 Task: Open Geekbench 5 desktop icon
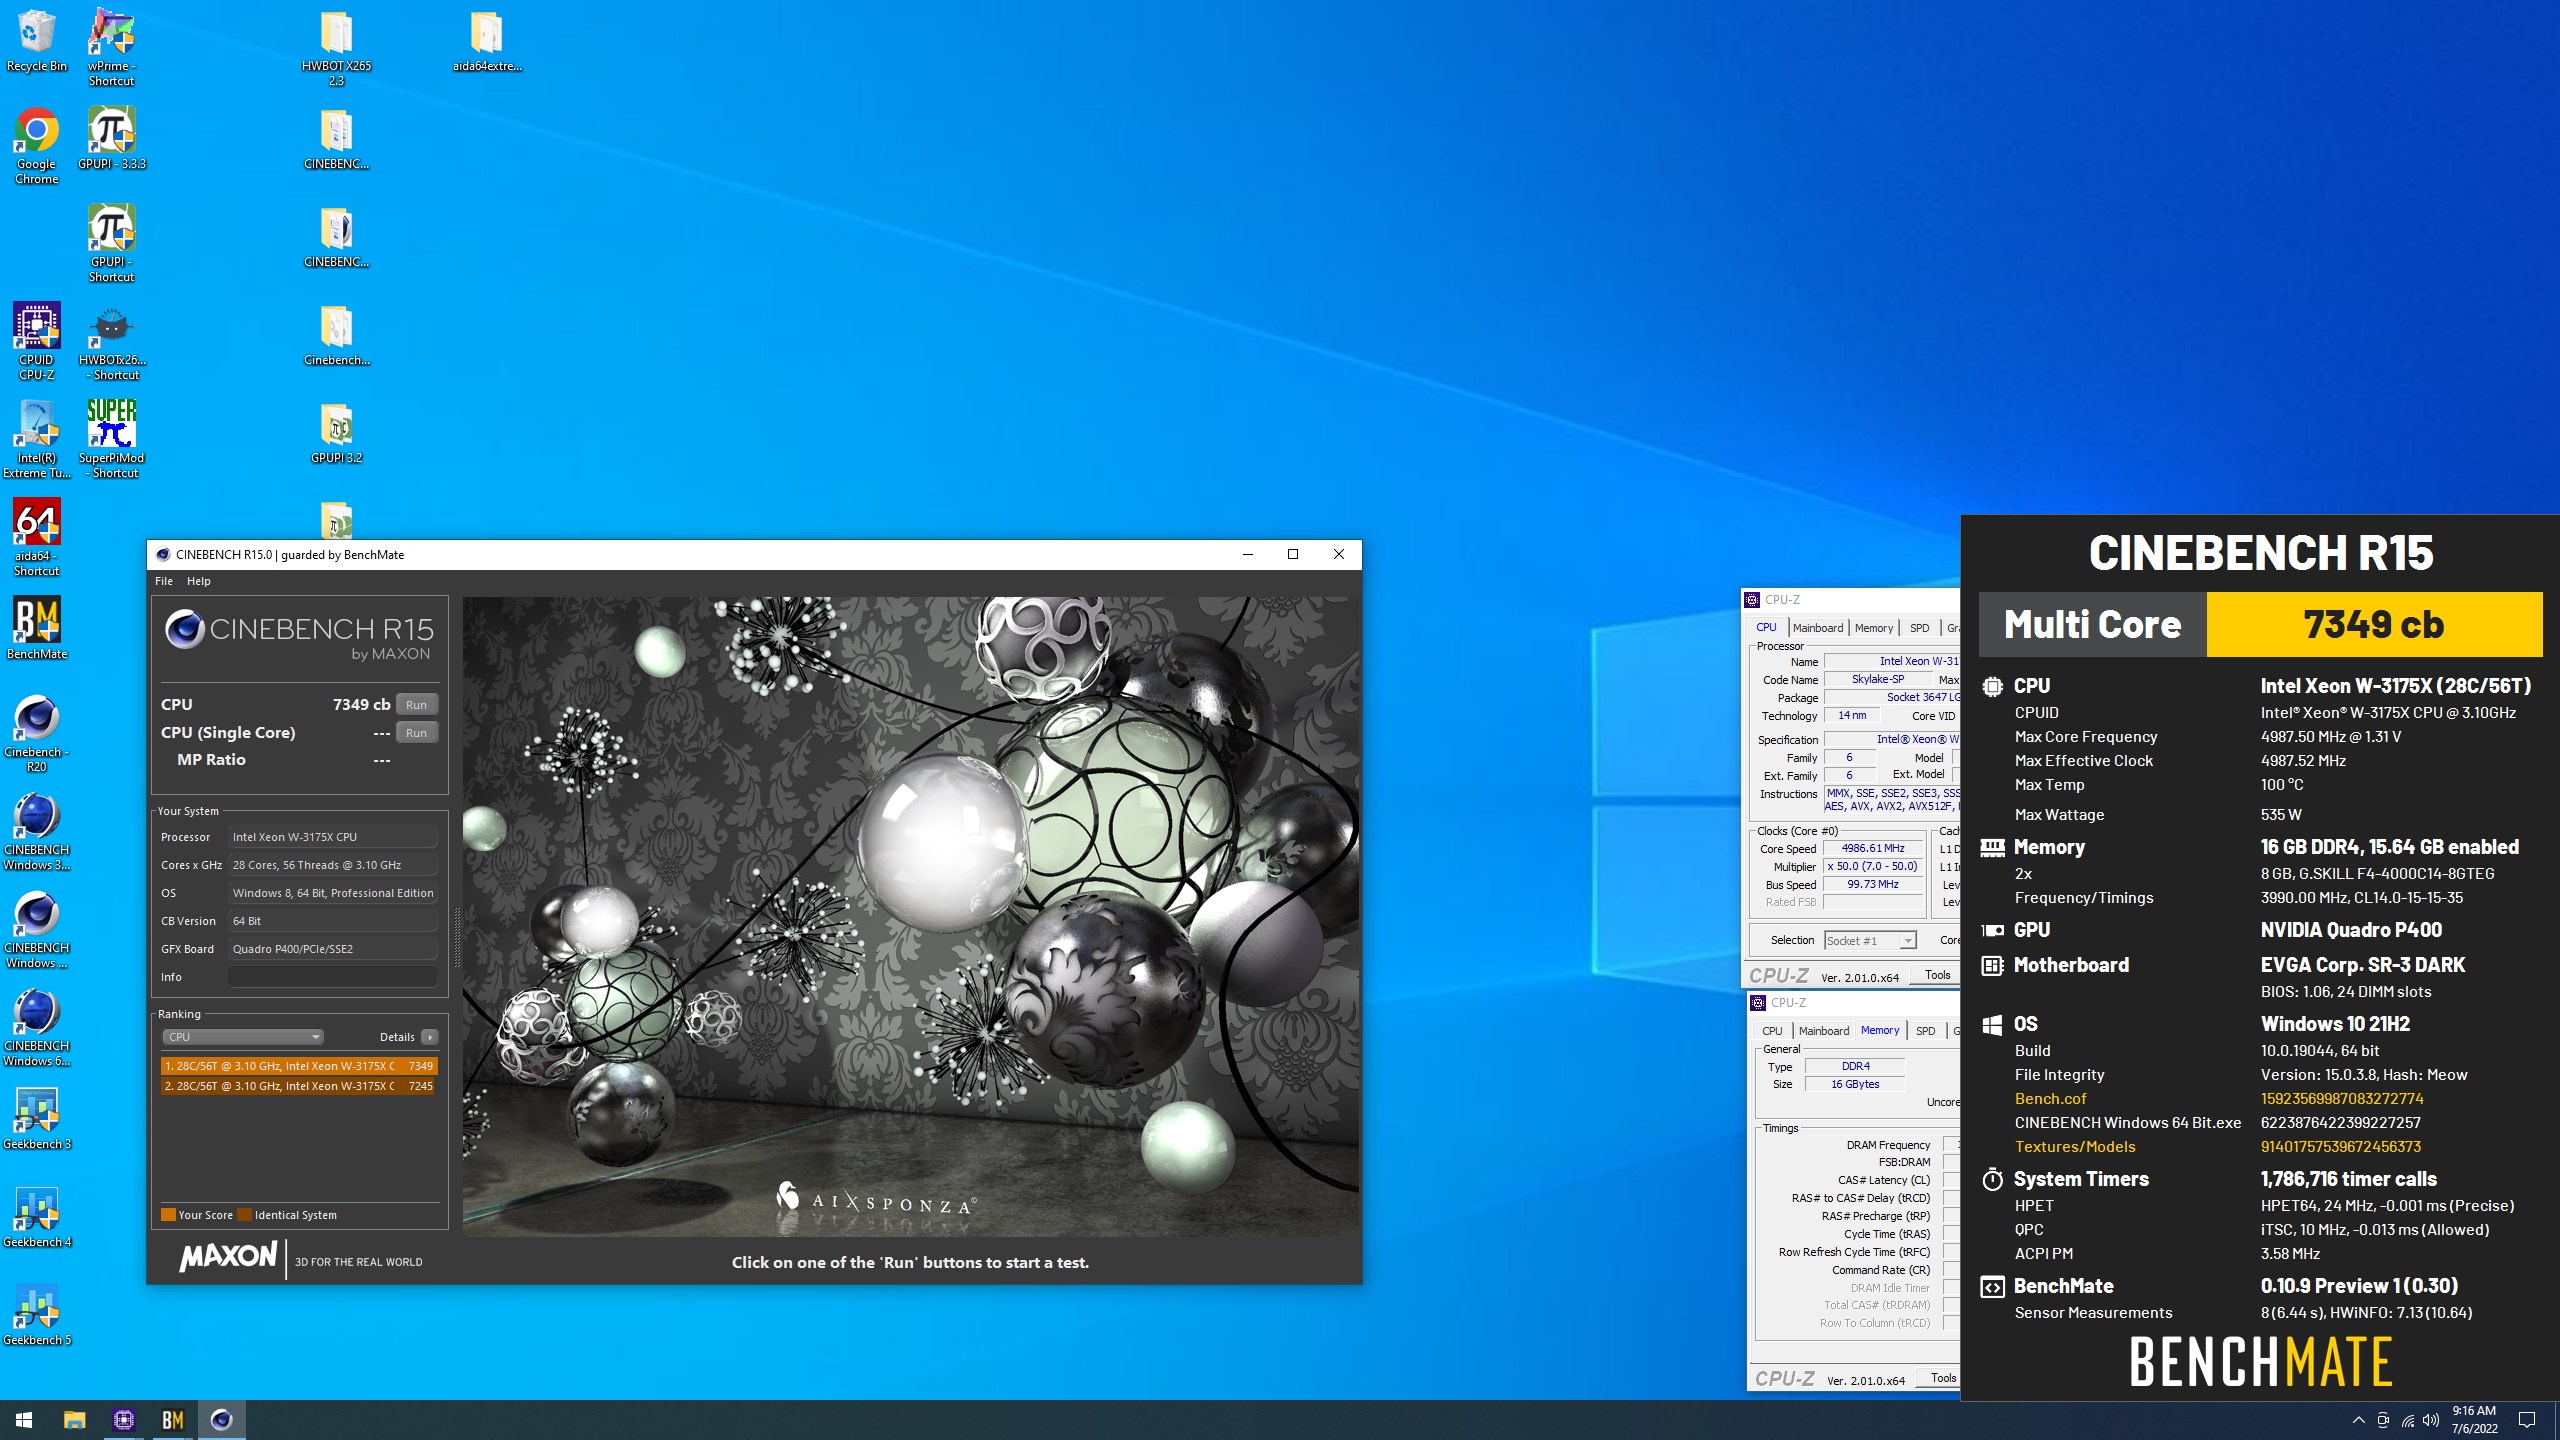pyautogui.click(x=37, y=1315)
